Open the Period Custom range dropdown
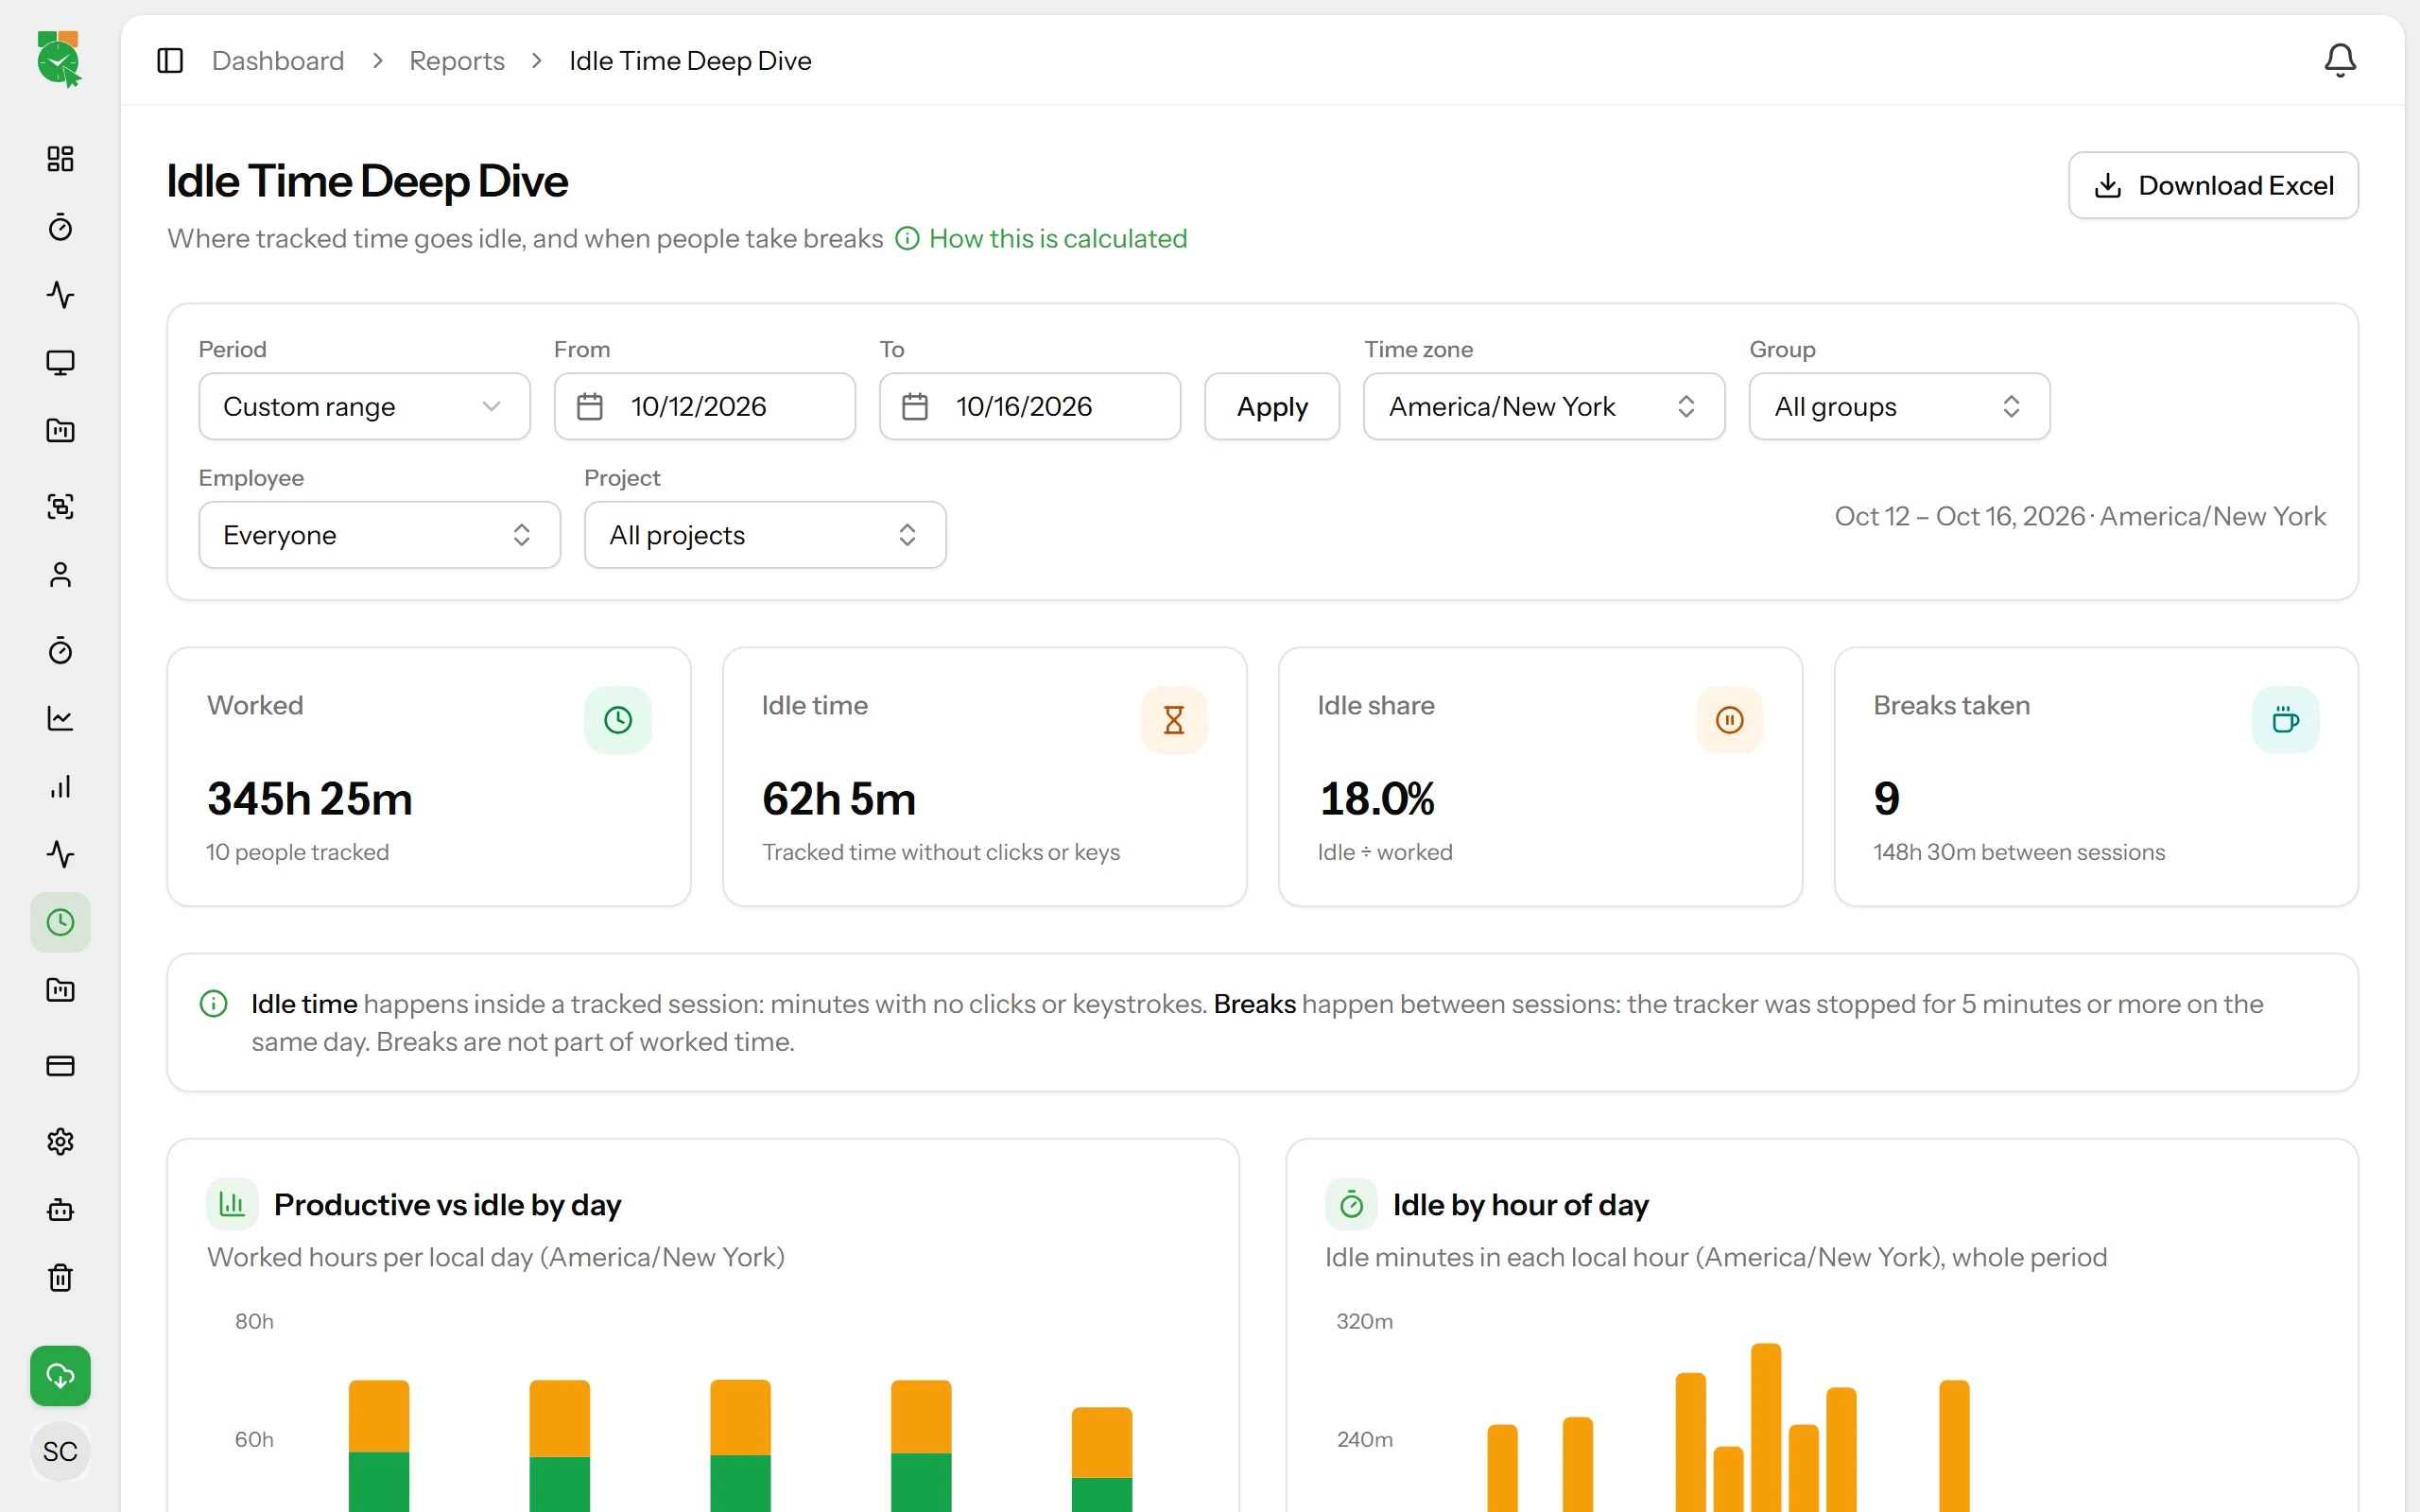The image size is (2420, 1512). [x=364, y=407]
